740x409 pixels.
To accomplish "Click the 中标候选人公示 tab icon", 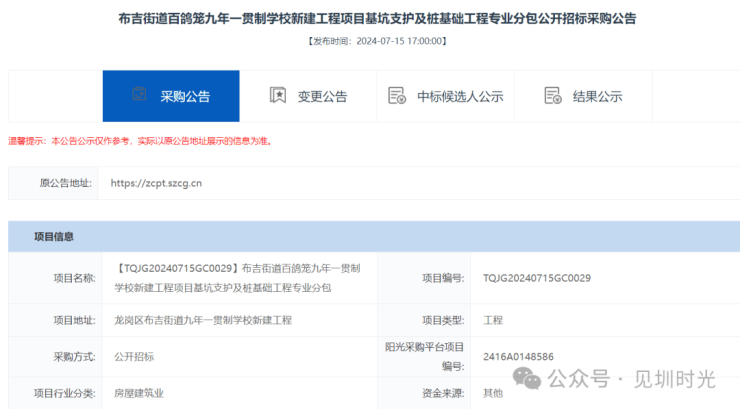I will (397, 96).
